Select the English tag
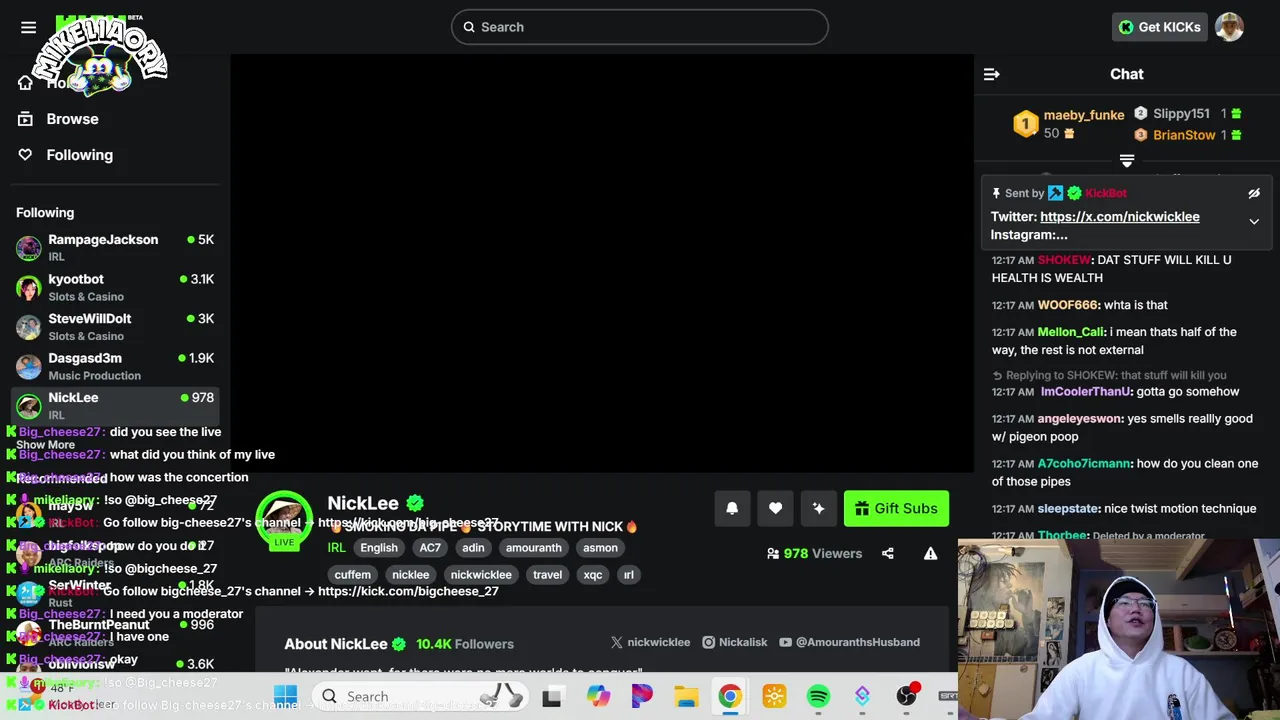The height and width of the screenshot is (720, 1280). point(379,547)
